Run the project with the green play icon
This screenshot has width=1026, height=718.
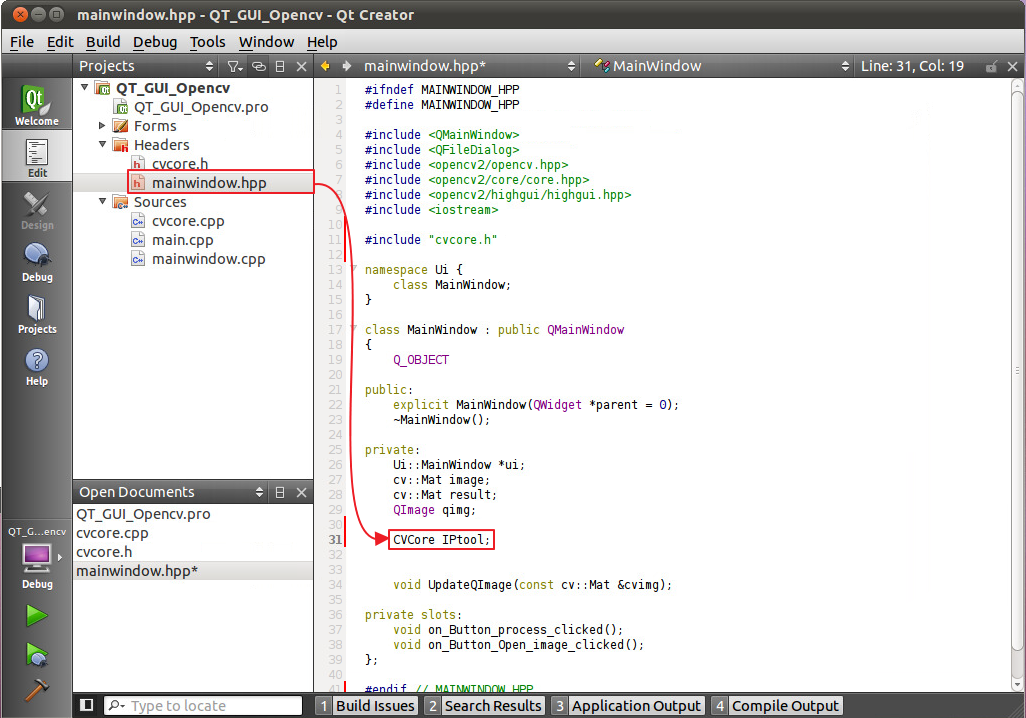37,616
